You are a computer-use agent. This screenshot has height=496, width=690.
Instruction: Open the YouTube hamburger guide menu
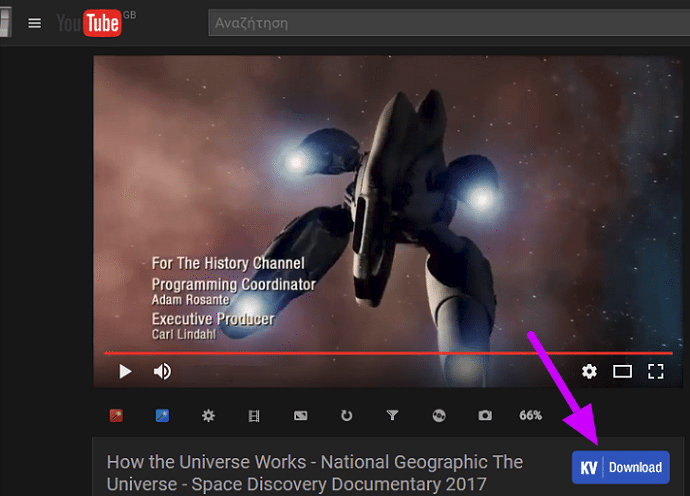point(34,23)
